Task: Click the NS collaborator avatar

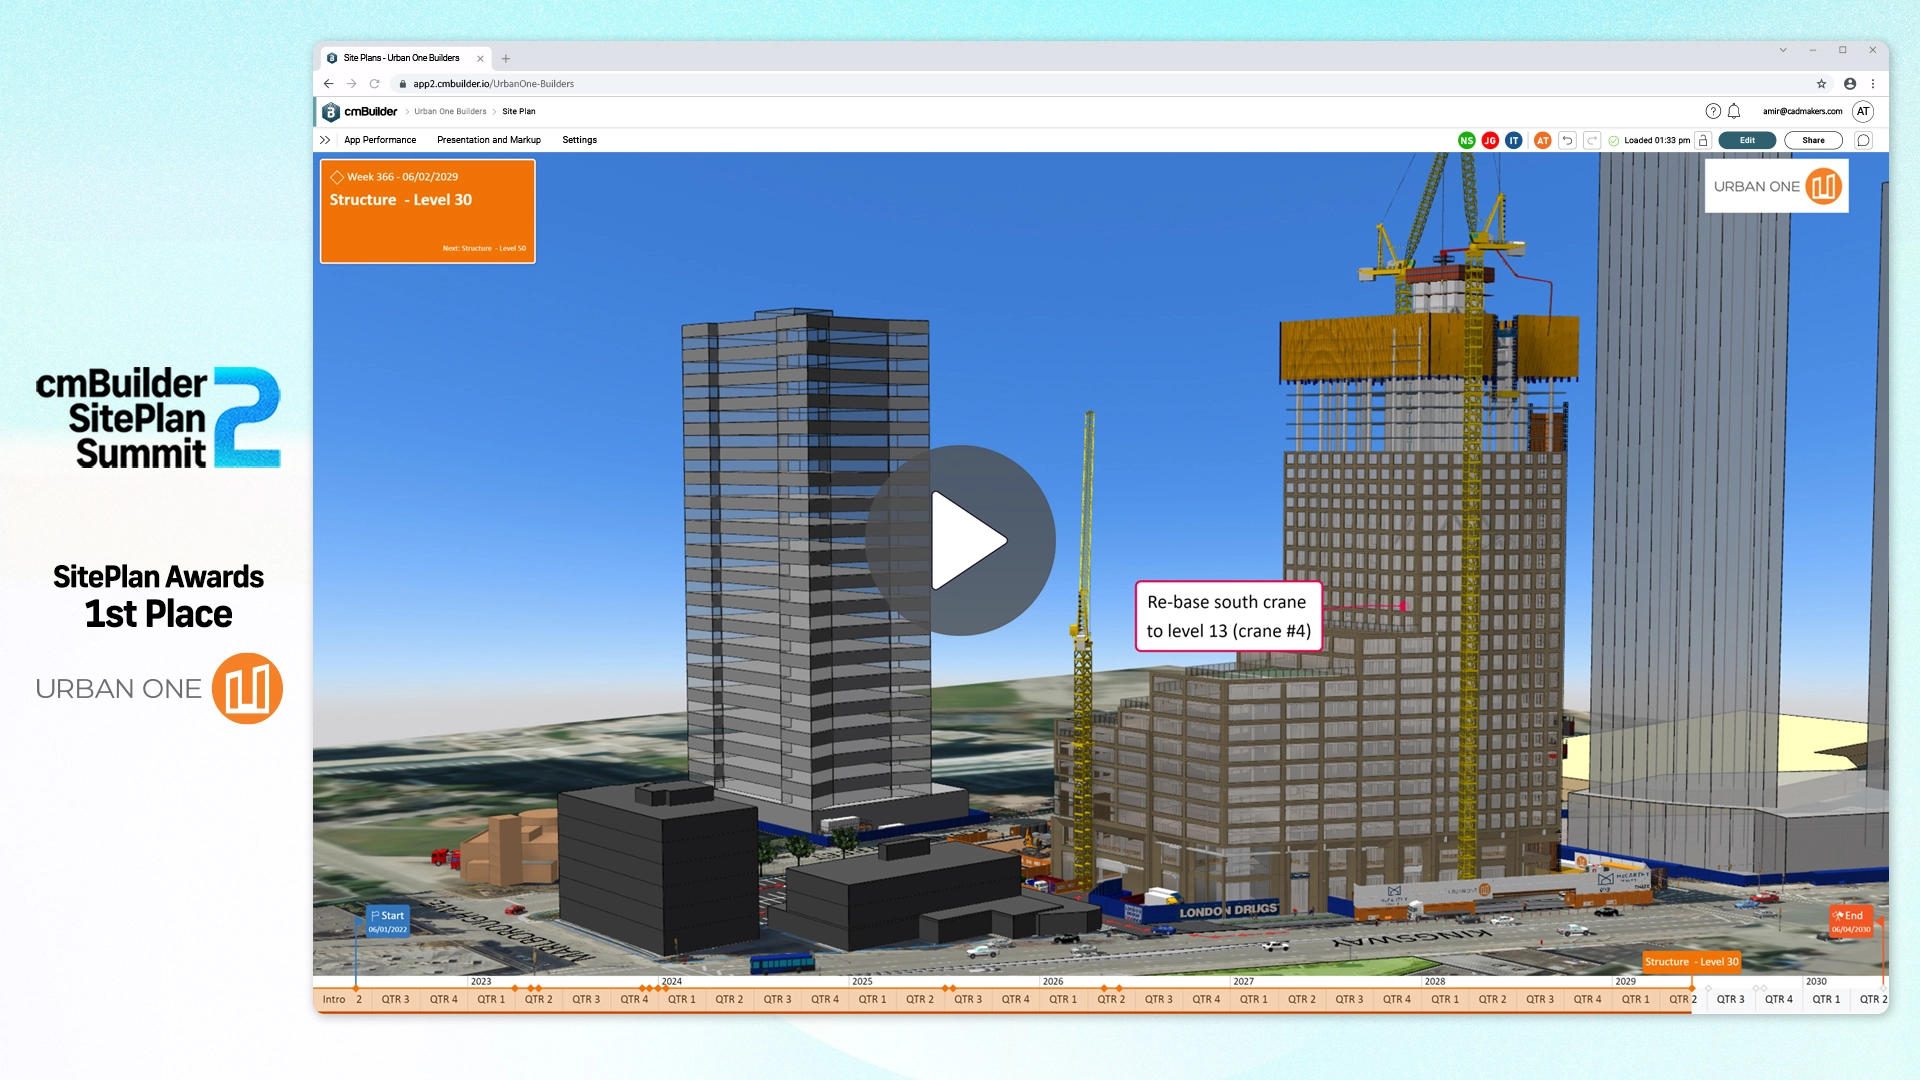Action: pos(1466,140)
